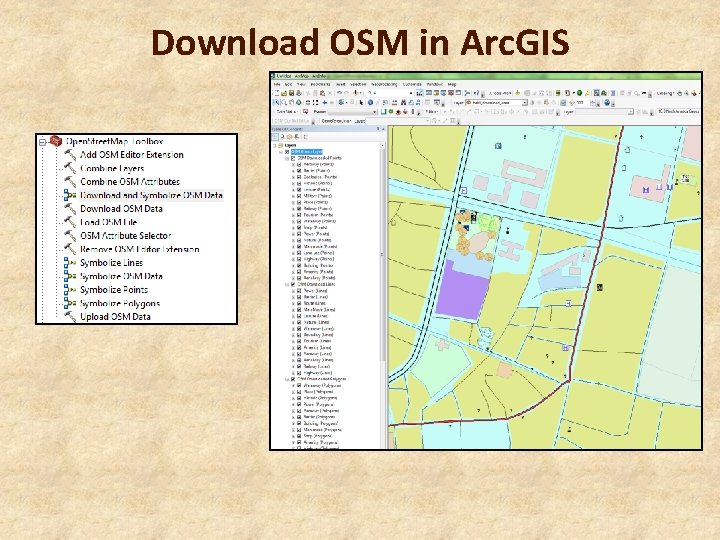Select the Pan hand tool
The height and width of the screenshot is (540, 720).
[x=292, y=102]
